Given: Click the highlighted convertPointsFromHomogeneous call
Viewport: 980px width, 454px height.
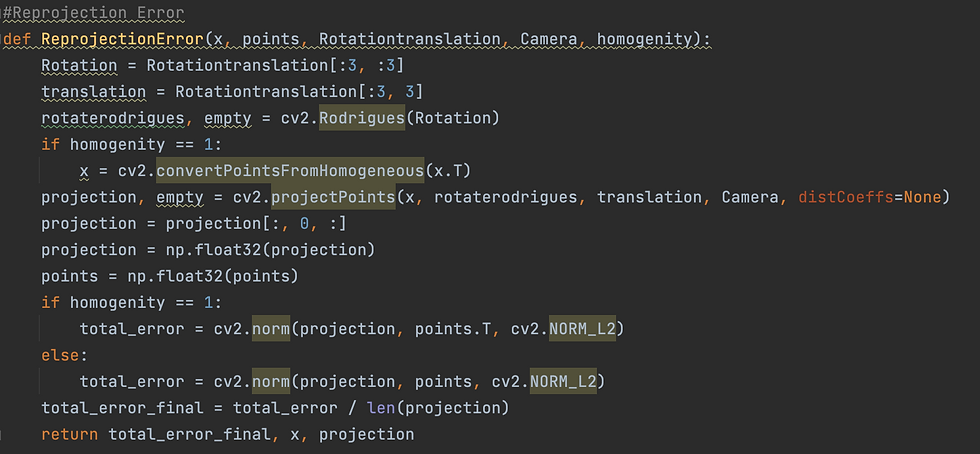Looking at the screenshot, I should (x=290, y=170).
